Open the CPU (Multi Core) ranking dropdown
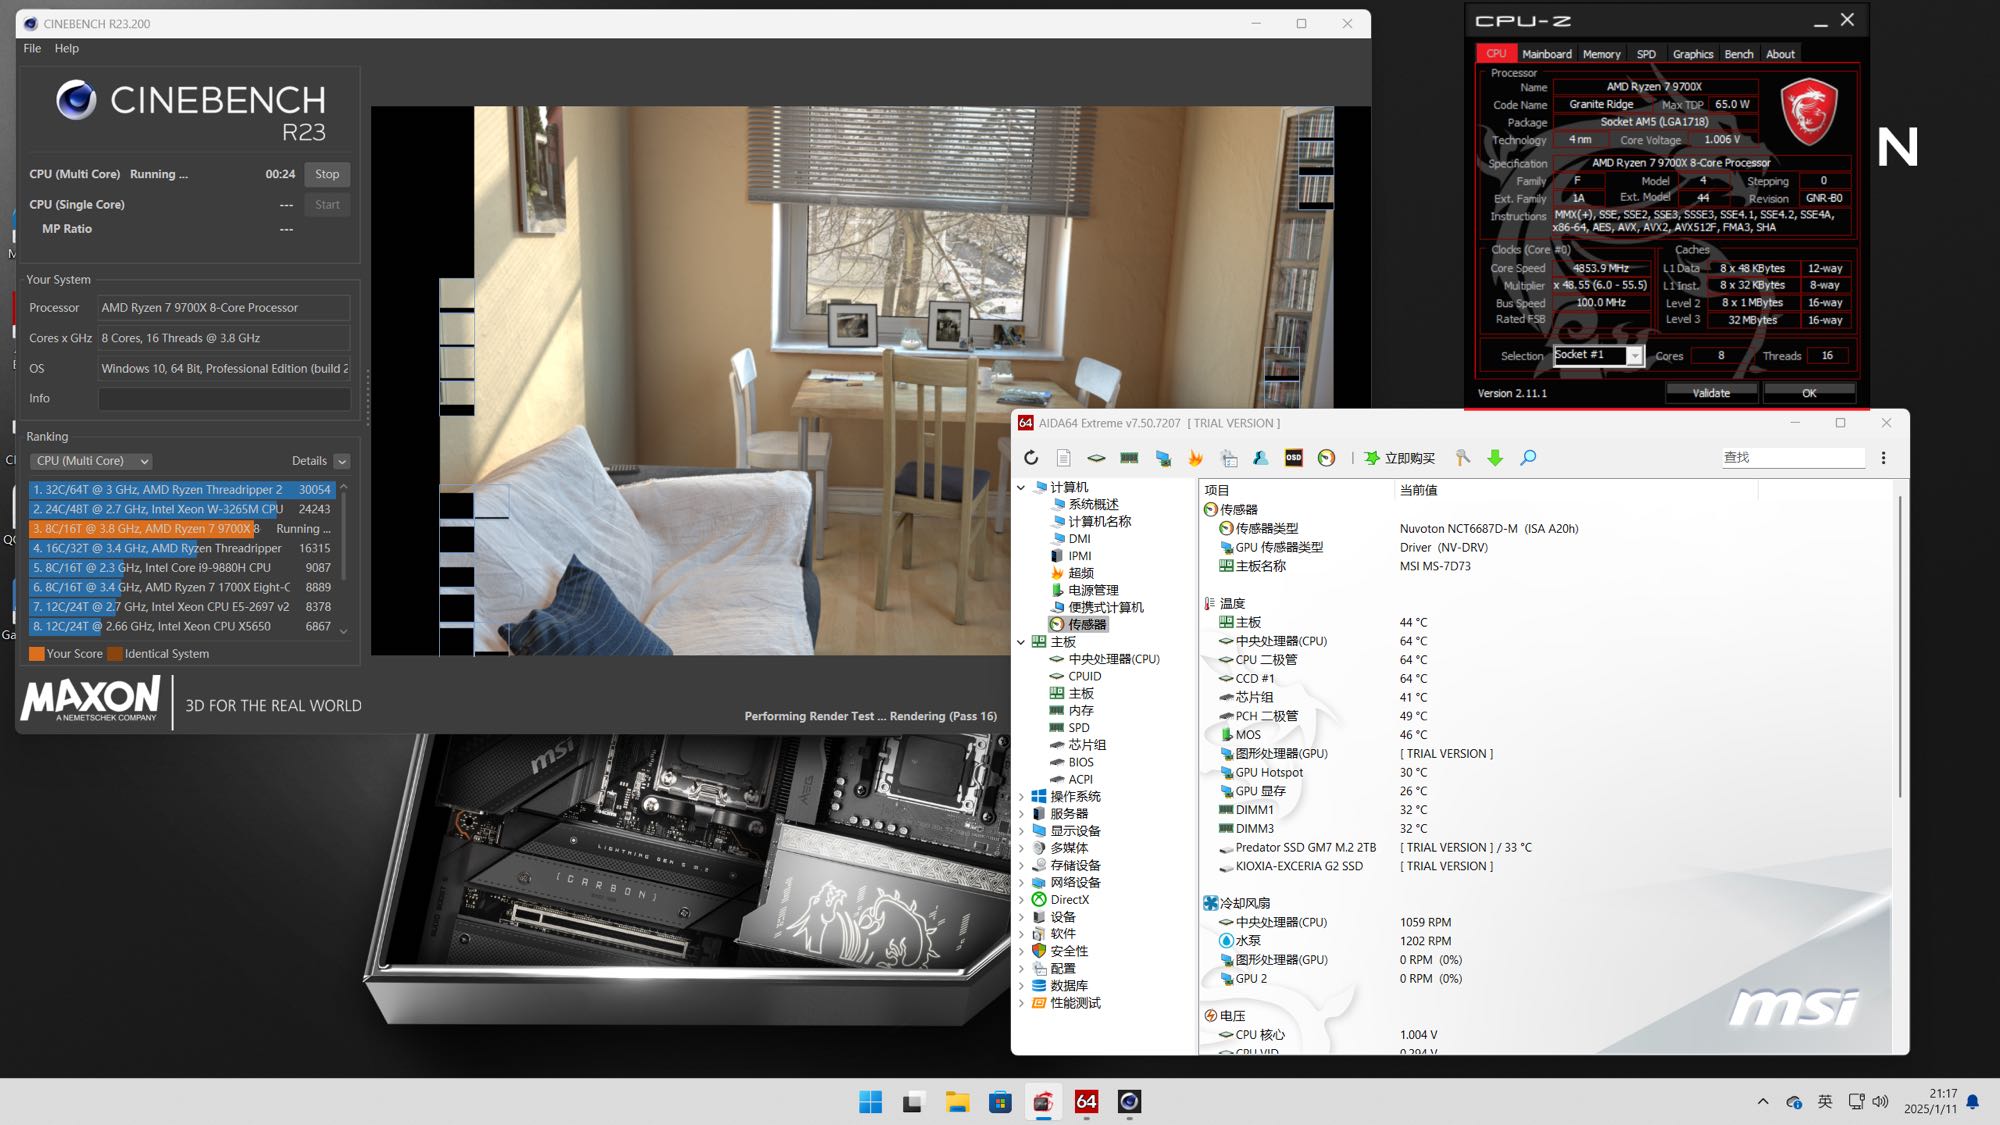 pyautogui.click(x=91, y=461)
